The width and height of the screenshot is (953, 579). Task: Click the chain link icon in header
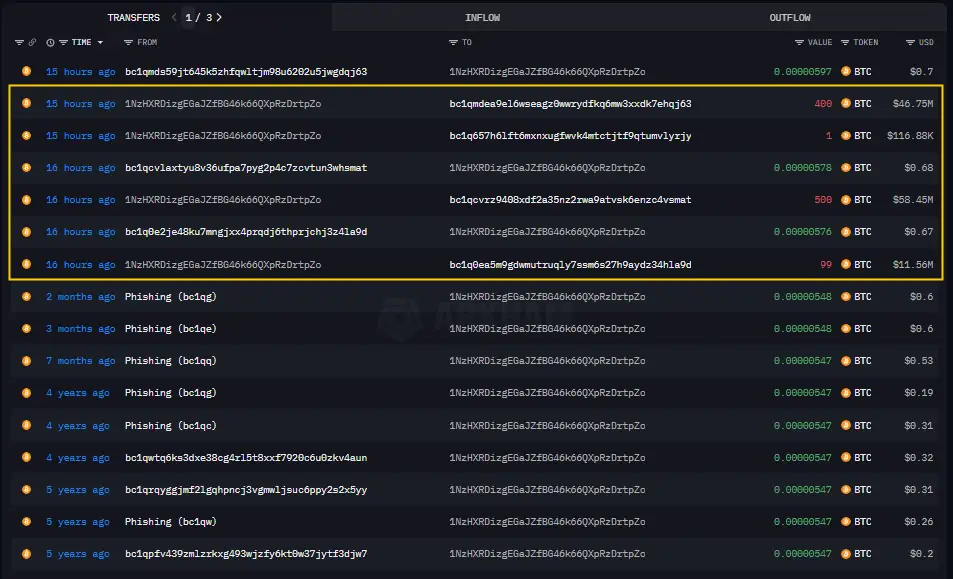[32, 43]
